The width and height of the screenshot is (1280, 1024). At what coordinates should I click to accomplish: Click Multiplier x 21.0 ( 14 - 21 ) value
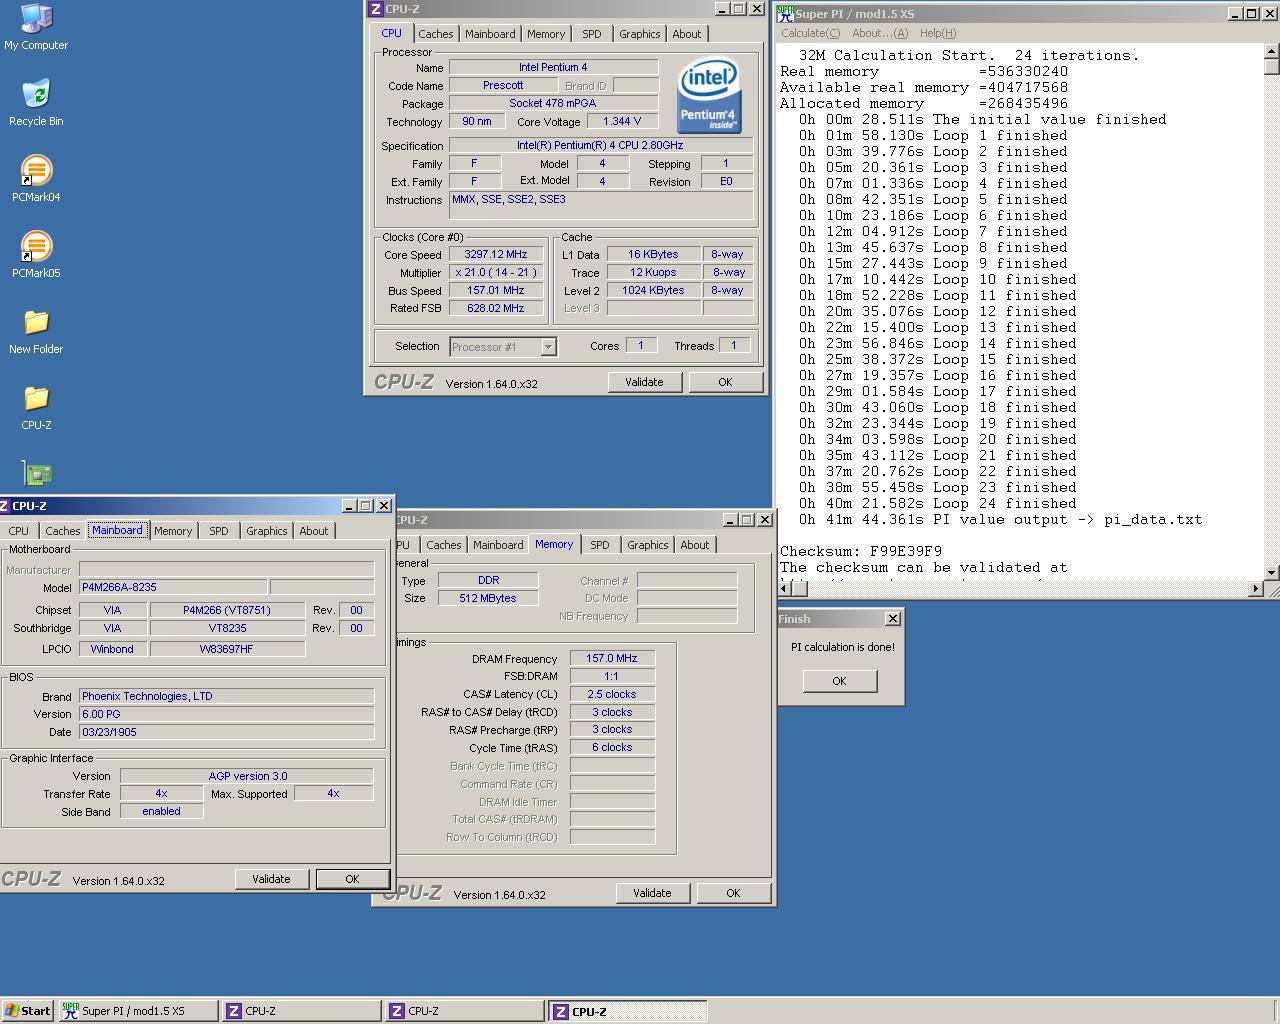coord(496,273)
